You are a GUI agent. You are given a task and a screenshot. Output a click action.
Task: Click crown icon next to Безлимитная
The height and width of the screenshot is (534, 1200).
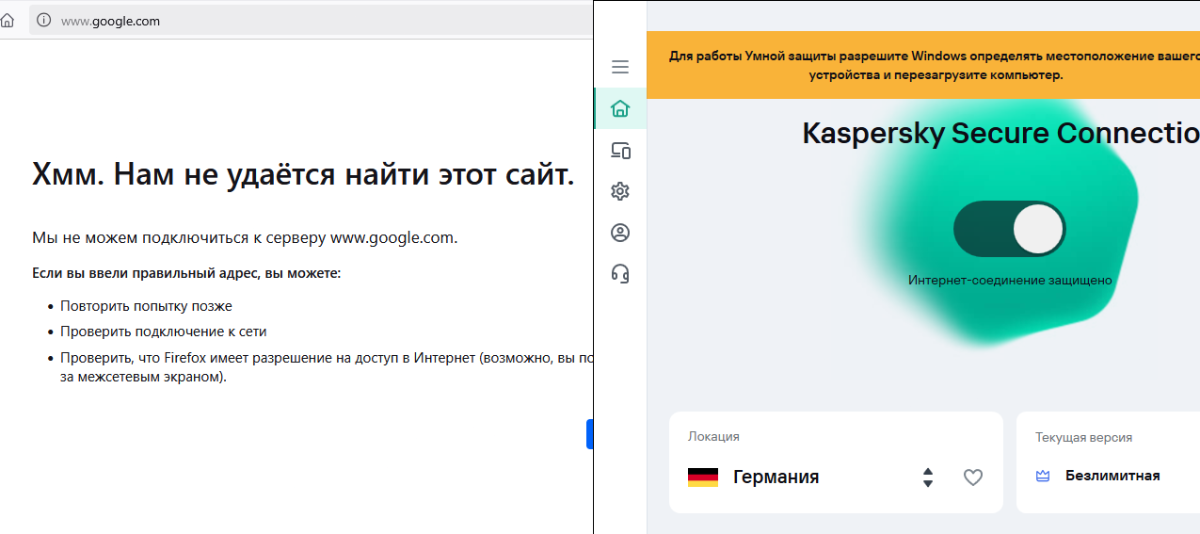1042,476
